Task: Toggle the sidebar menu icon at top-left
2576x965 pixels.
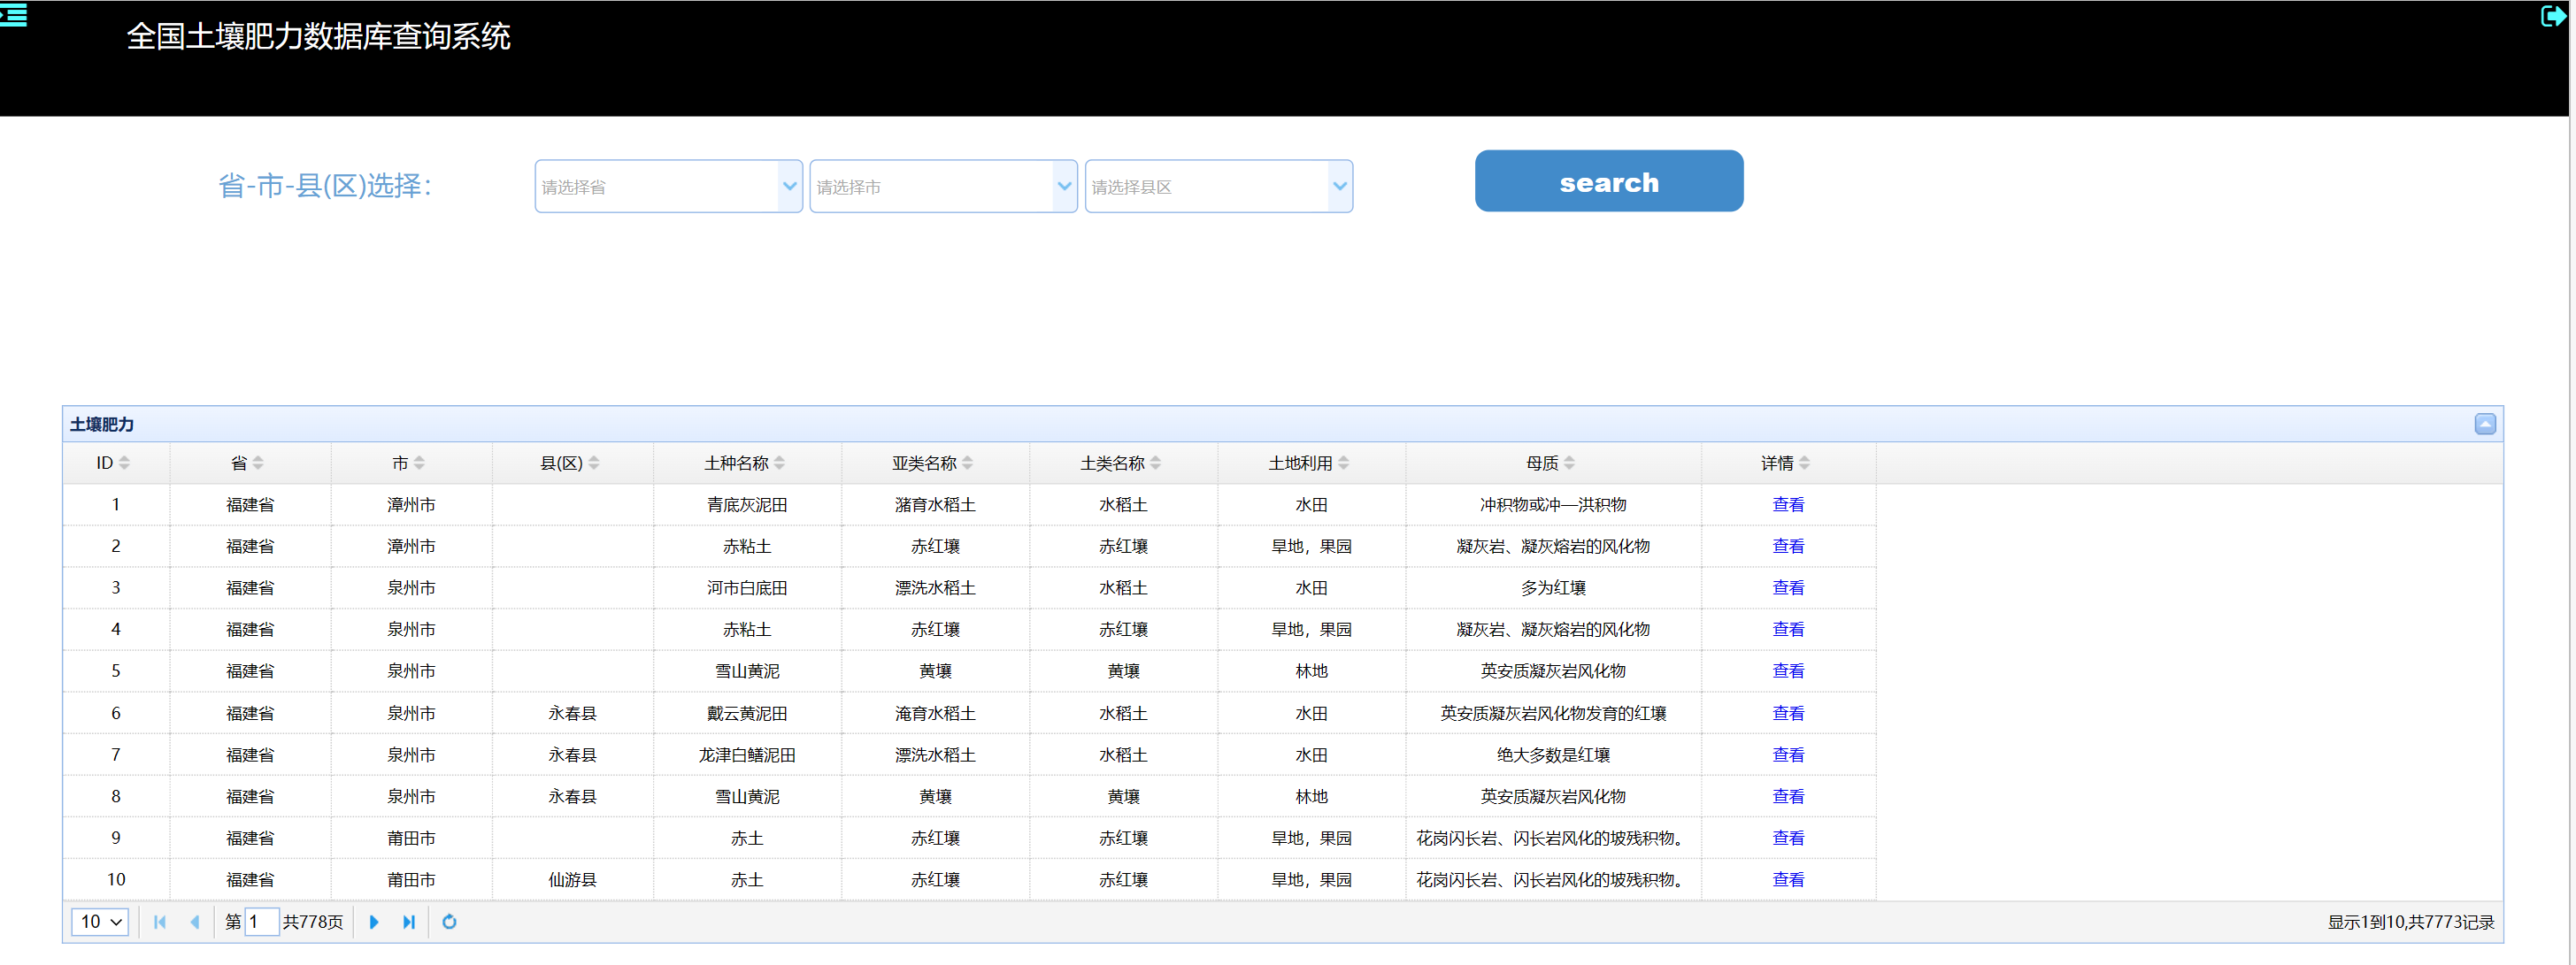Action: [x=13, y=15]
